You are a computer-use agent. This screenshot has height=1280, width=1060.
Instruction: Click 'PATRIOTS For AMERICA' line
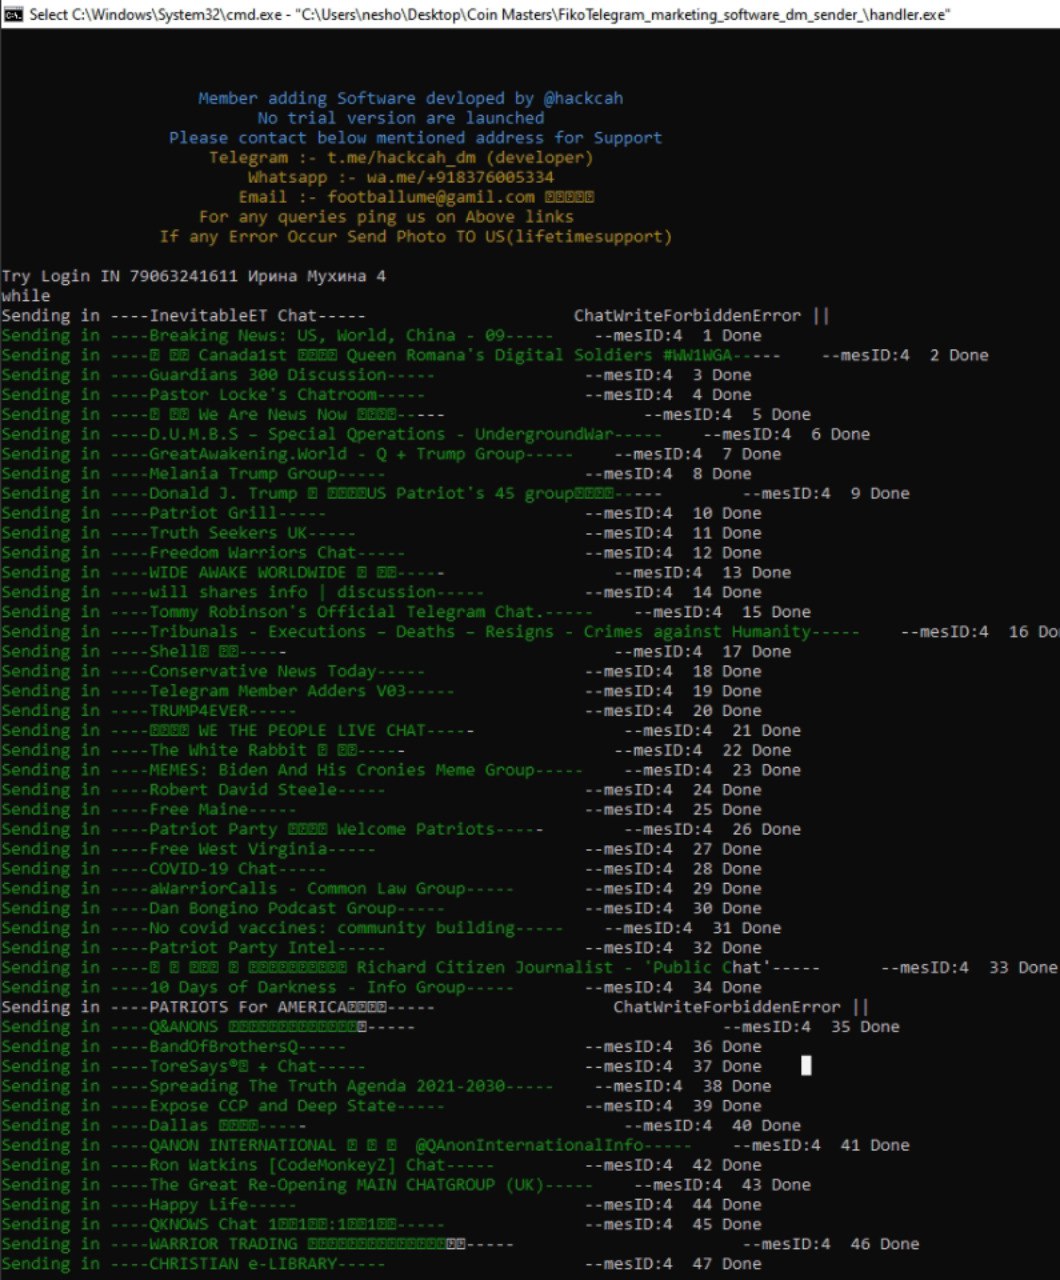point(435,1007)
